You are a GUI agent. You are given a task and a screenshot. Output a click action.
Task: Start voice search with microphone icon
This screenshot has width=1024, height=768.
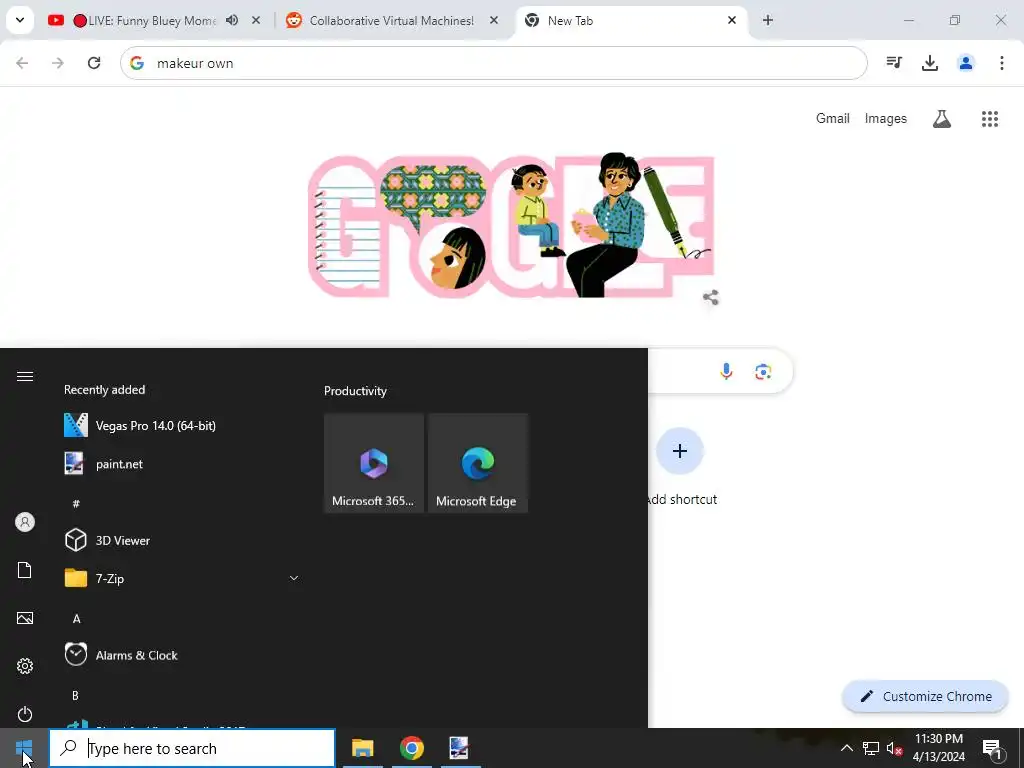pos(726,372)
